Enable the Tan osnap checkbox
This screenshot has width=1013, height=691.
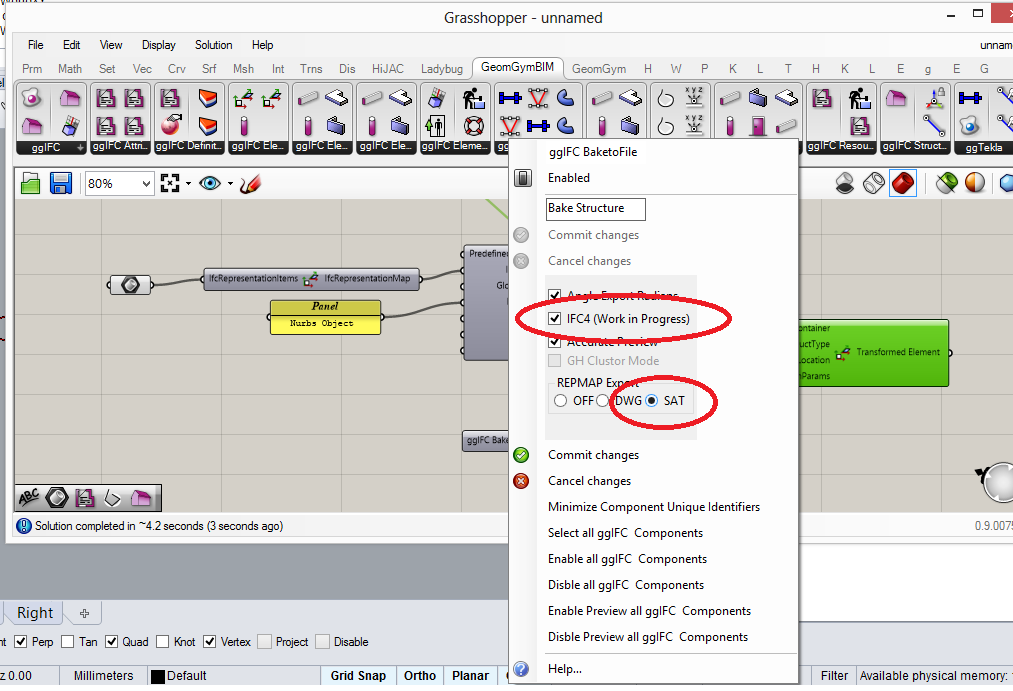(68, 641)
